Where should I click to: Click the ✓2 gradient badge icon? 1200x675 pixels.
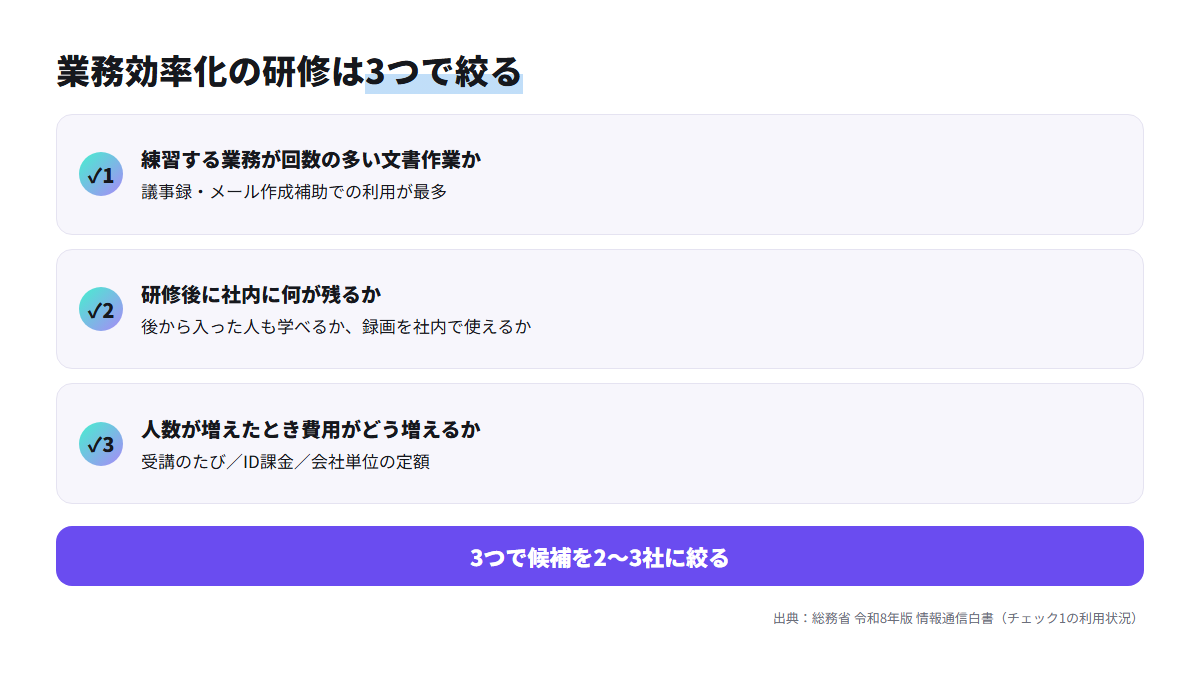coord(101,309)
